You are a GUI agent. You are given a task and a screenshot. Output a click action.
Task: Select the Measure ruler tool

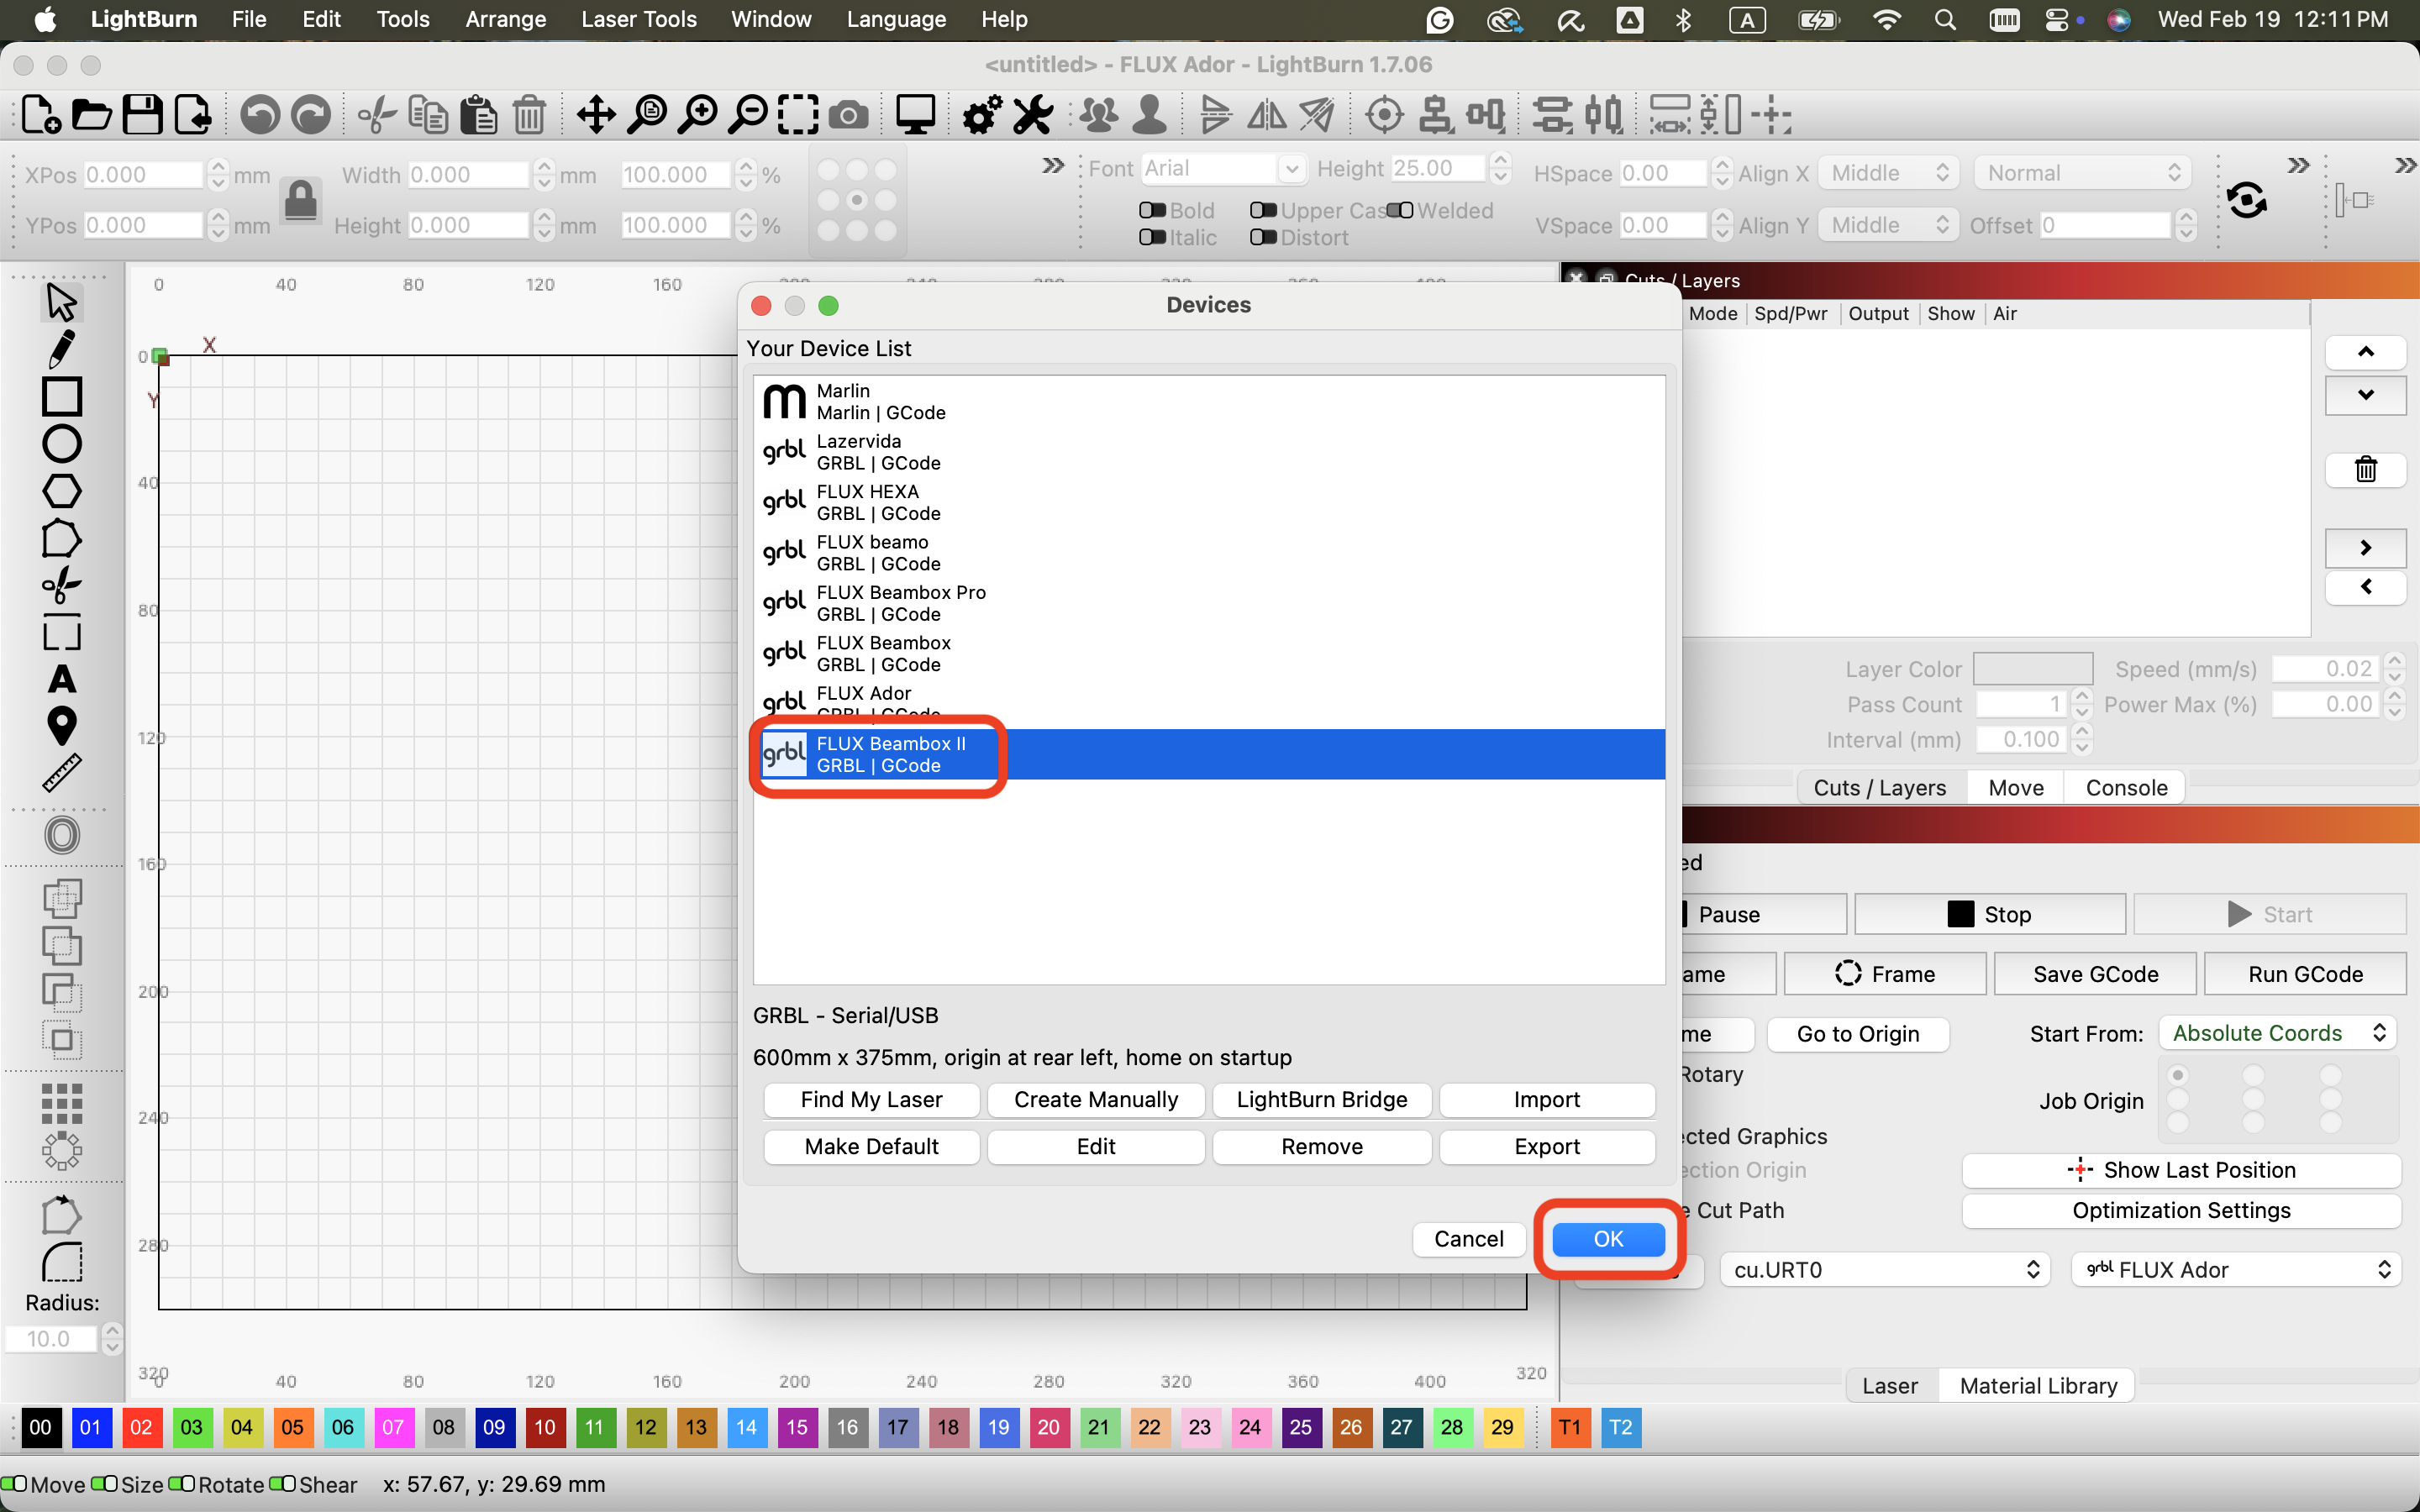coord(61,773)
